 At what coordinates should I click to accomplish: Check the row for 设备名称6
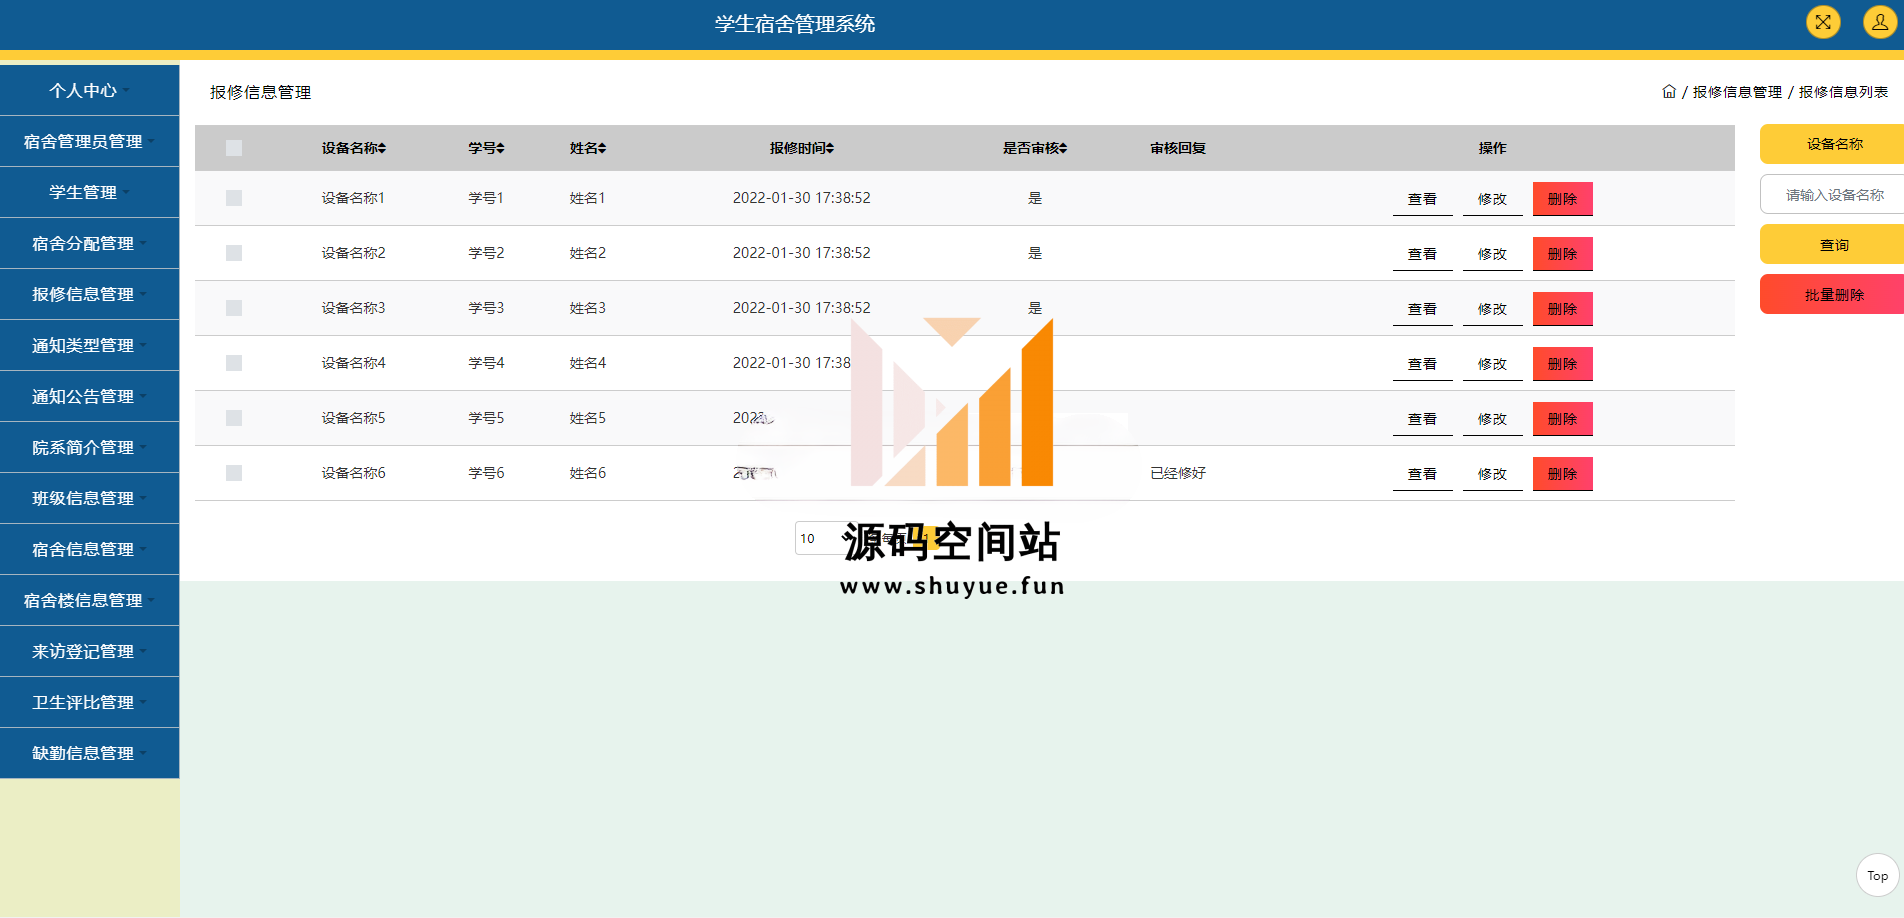[234, 473]
